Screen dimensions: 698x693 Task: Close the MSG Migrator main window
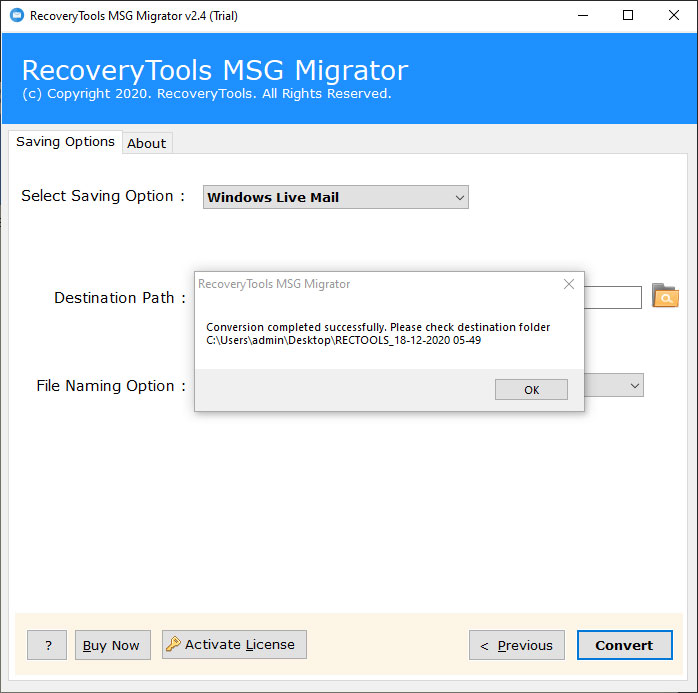click(x=674, y=16)
